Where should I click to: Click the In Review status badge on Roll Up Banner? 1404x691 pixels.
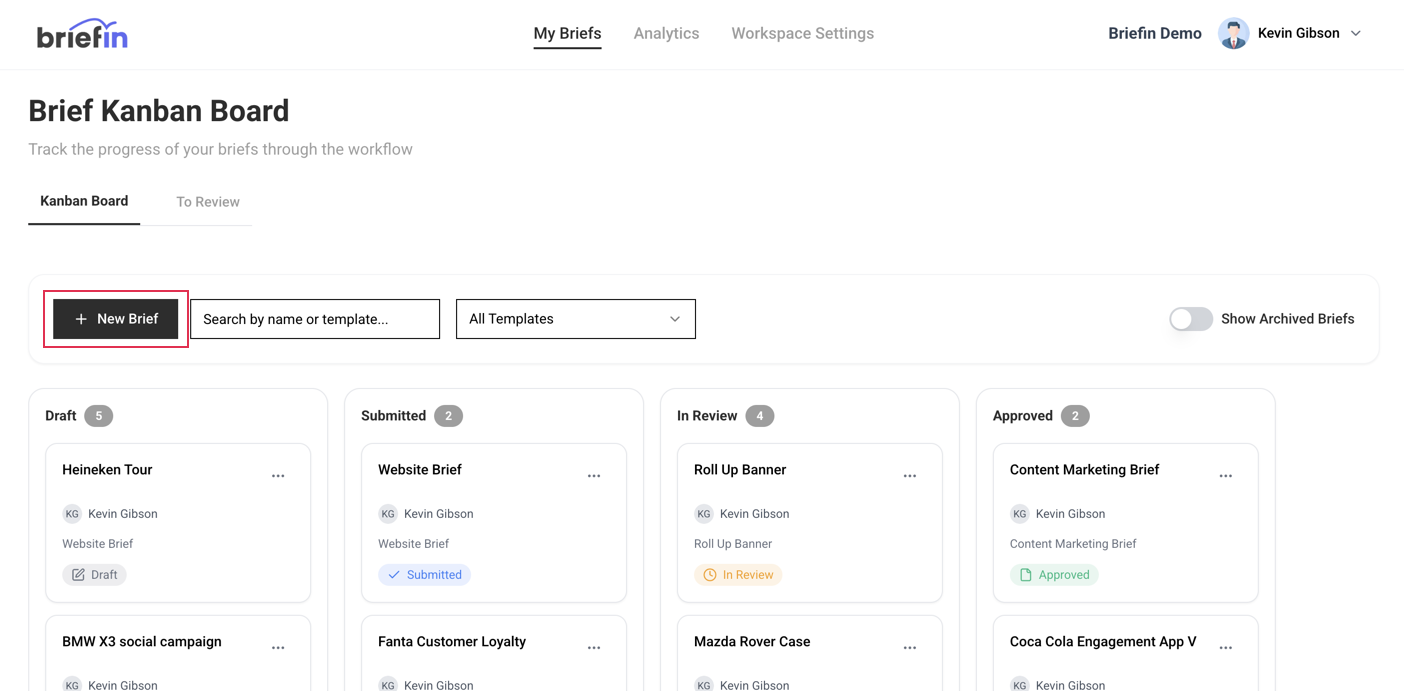738,575
